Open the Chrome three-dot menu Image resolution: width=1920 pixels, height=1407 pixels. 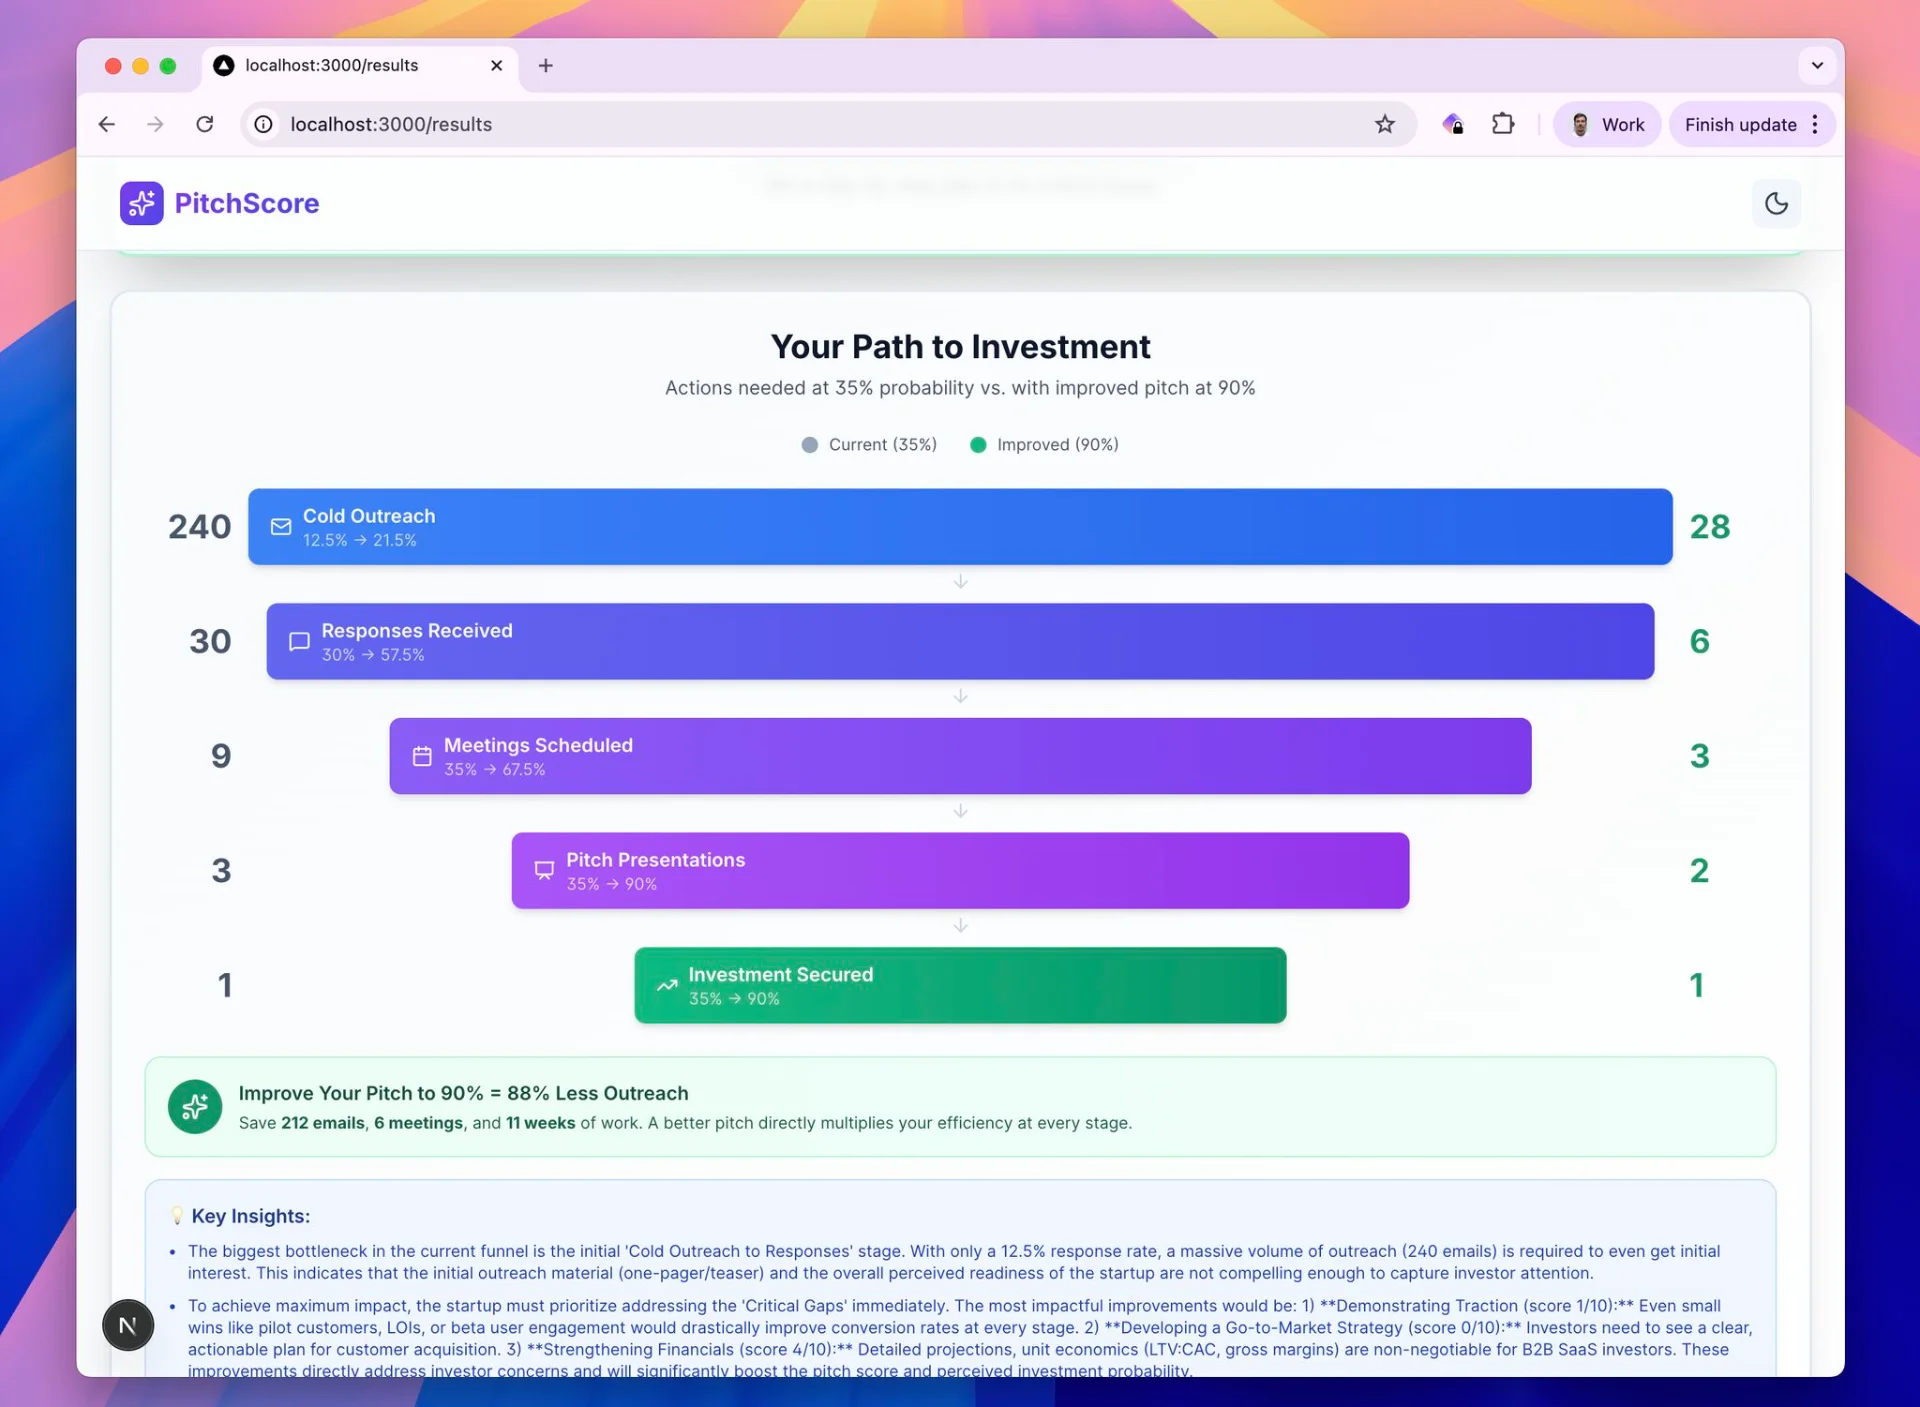1815,125
